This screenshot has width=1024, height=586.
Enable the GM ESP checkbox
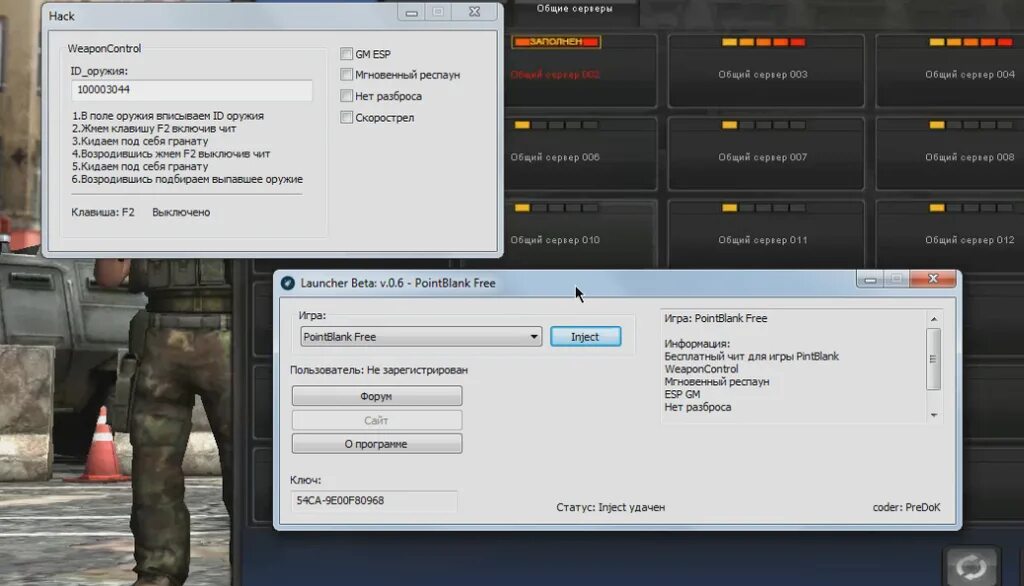click(x=347, y=54)
